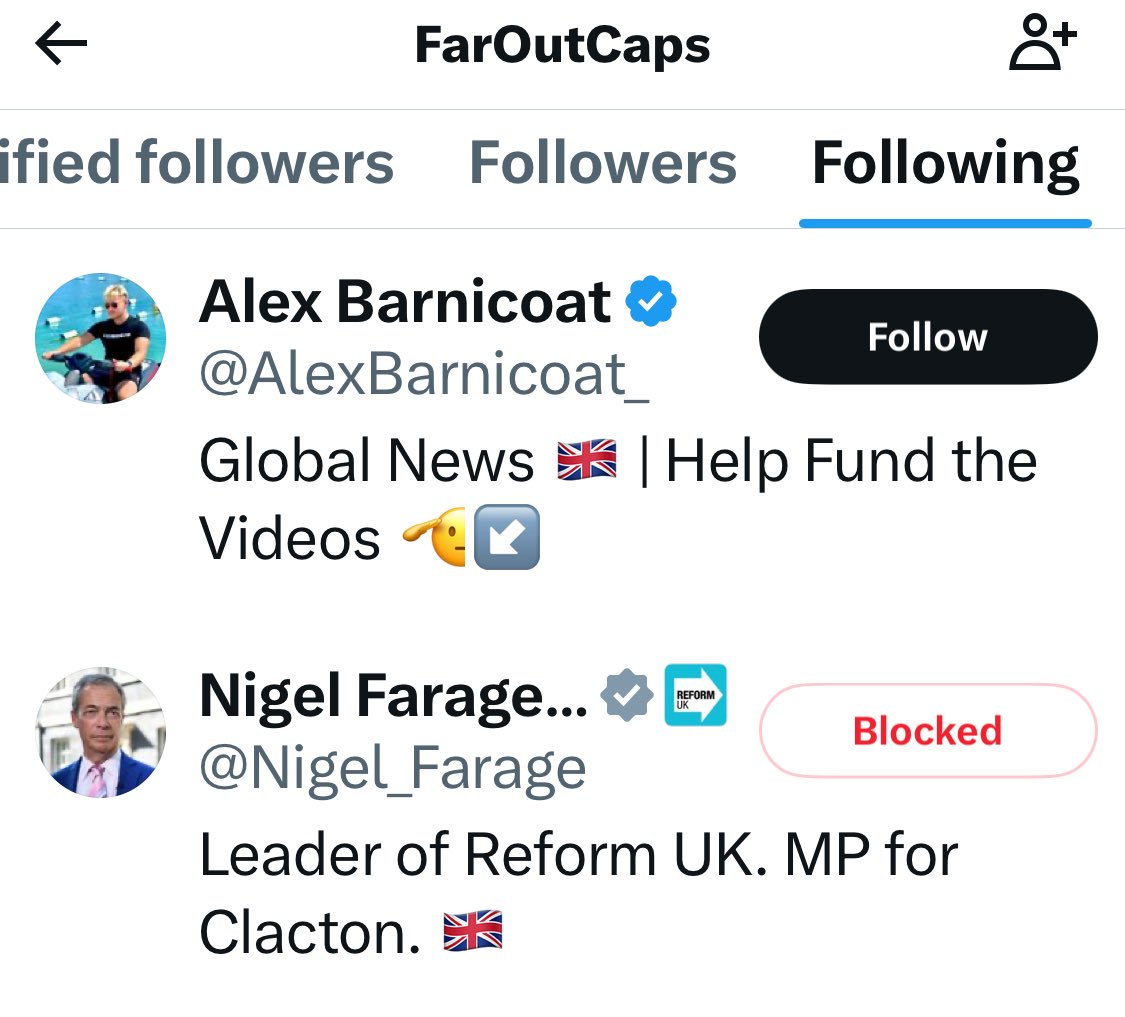Screen dimensions: 1125x1017
Task: Follow Alex Barnicoat
Action: [x=928, y=337]
